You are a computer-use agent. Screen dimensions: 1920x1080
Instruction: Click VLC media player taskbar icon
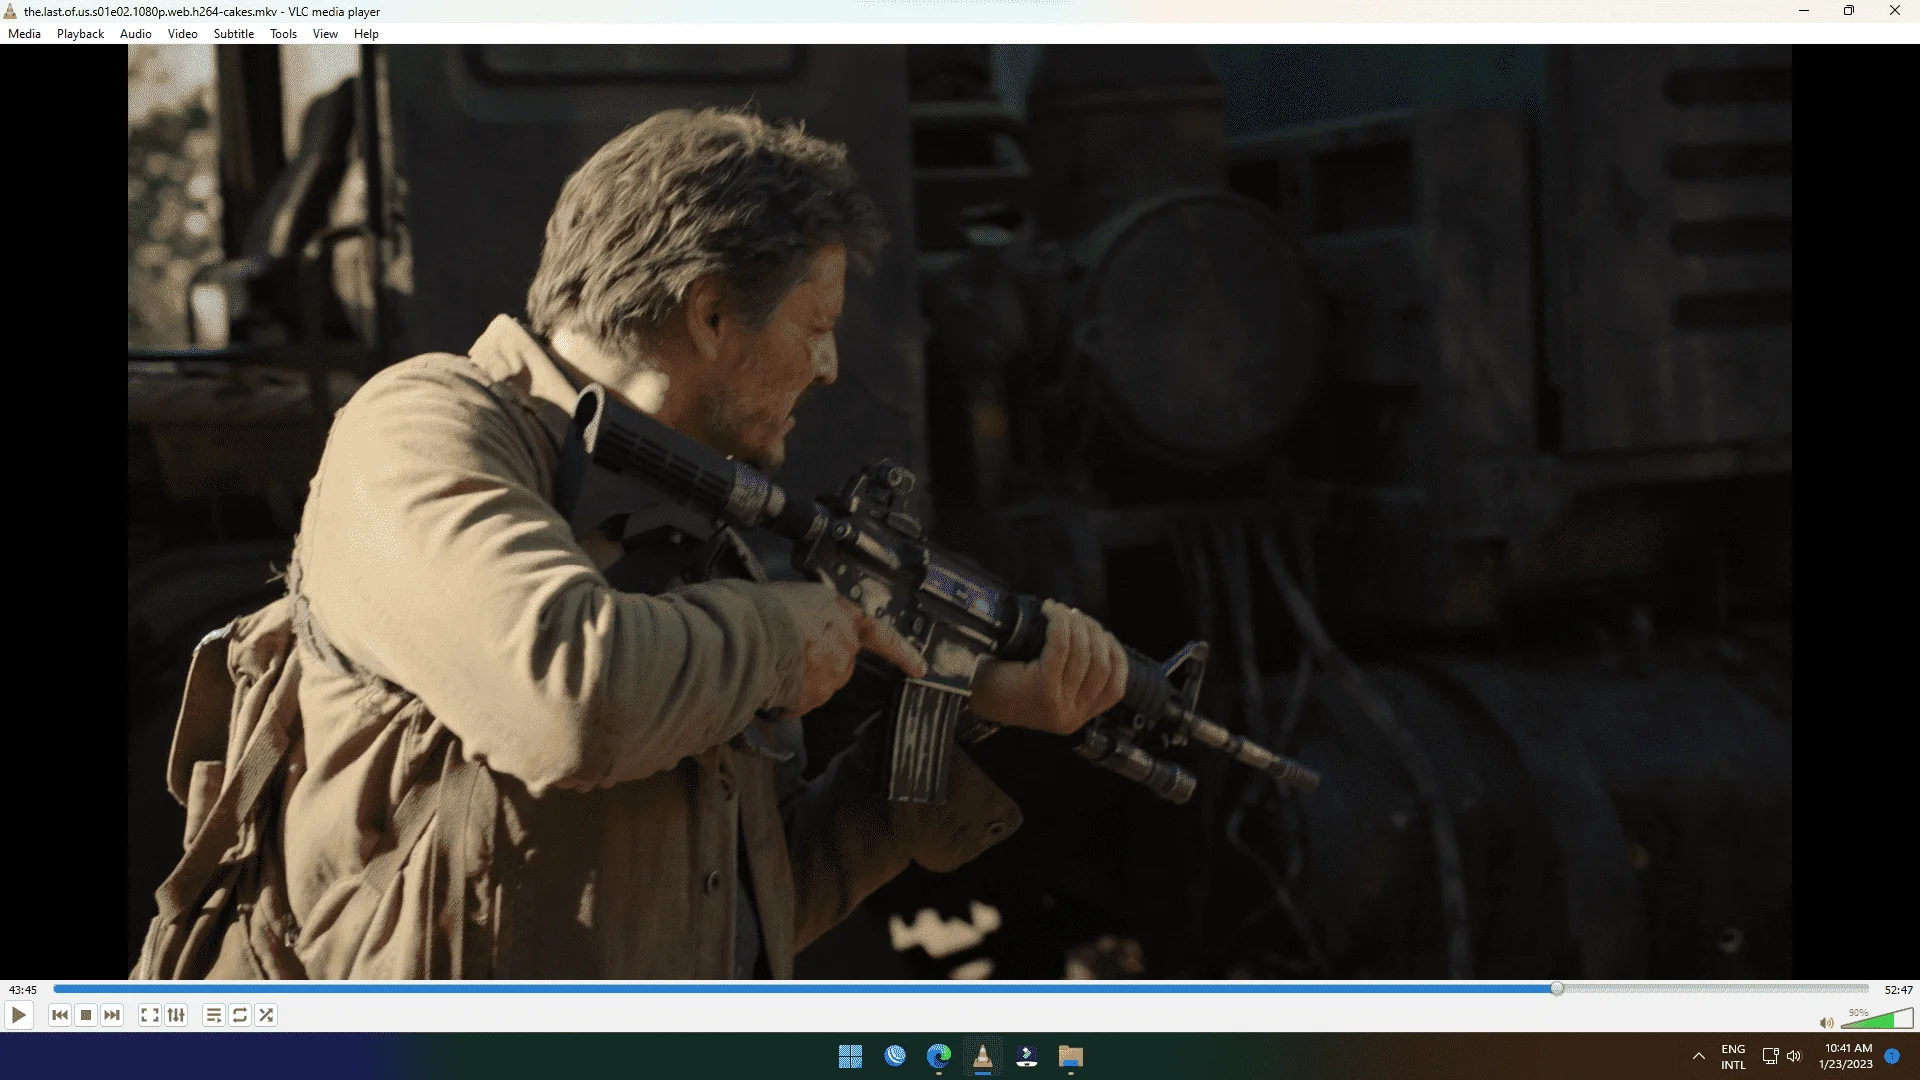(x=982, y=1057)
